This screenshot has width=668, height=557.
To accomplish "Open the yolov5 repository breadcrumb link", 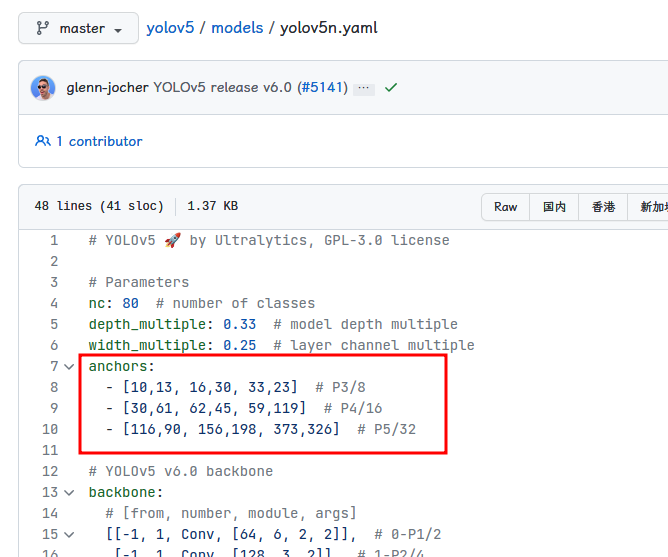I will 170,28.
